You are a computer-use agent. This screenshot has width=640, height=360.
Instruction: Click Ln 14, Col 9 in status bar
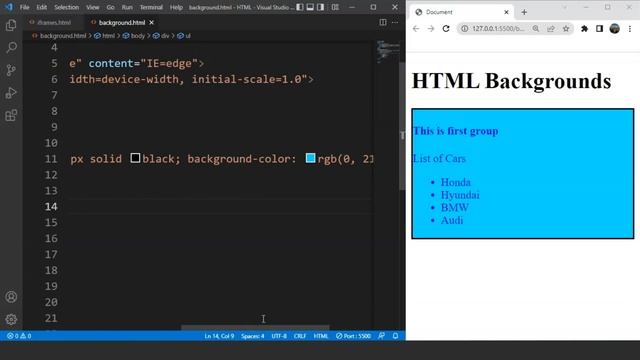pos(219,336)
